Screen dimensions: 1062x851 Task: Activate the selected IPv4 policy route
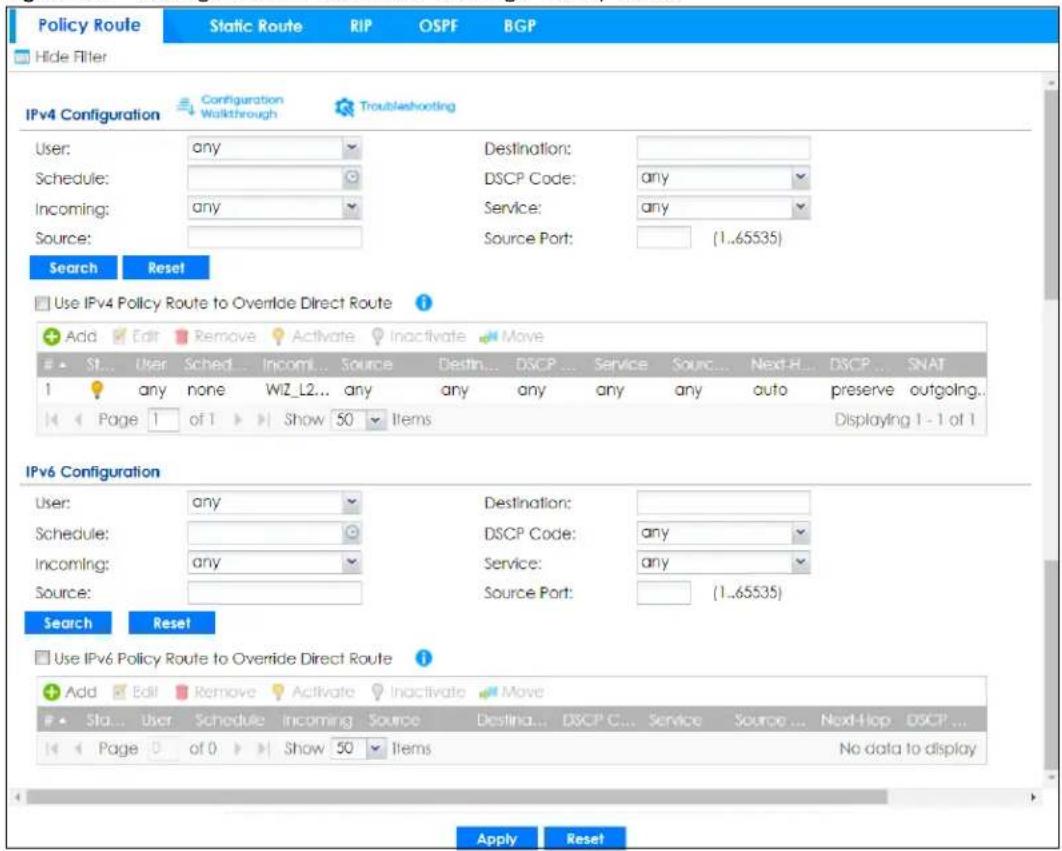pyautogui.click(x=313, y=336)
